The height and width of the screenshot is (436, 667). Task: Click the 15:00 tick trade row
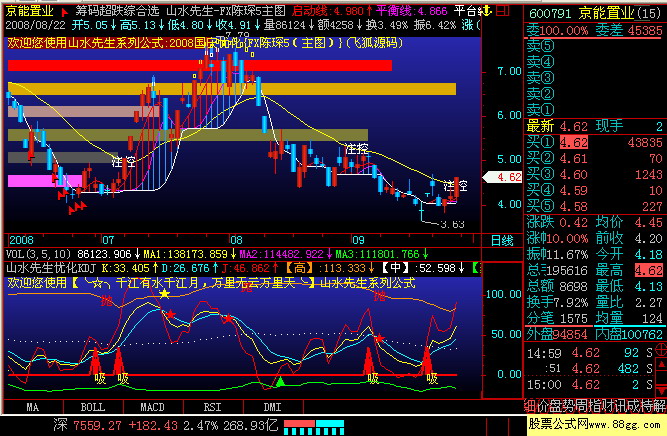click(590, 385)
